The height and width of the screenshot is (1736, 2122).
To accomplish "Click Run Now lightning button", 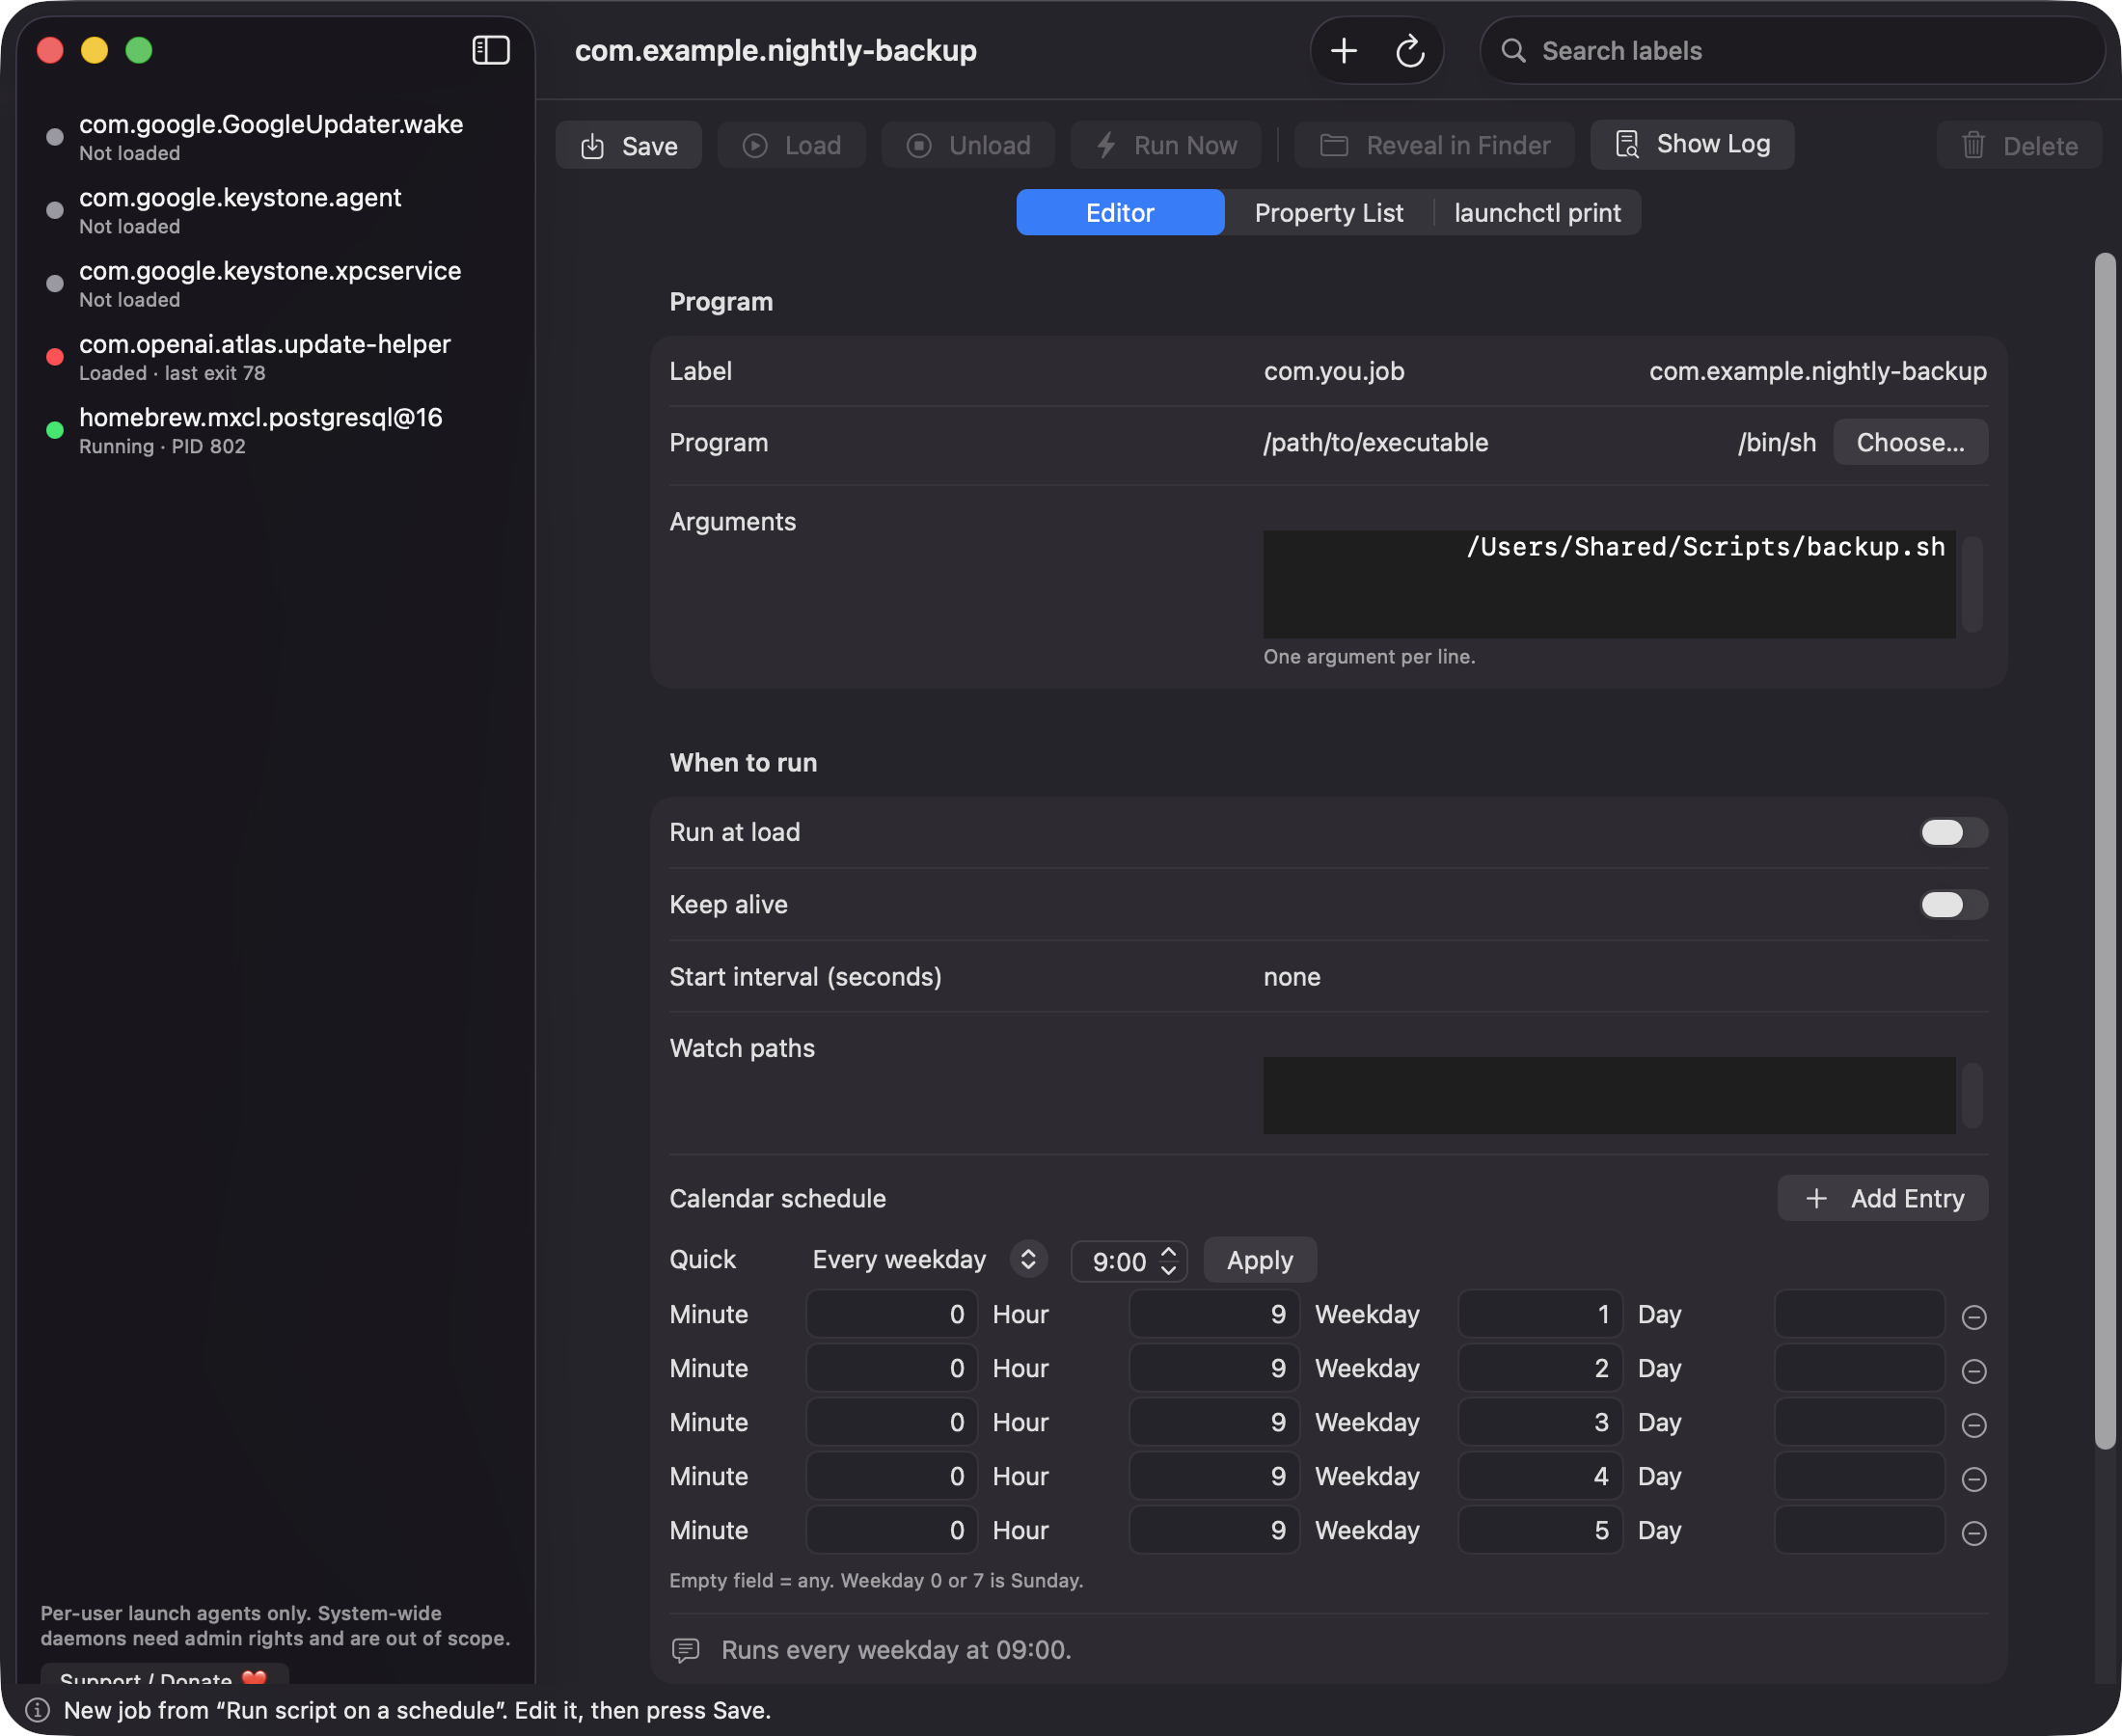I will [x=1166, y=145].
